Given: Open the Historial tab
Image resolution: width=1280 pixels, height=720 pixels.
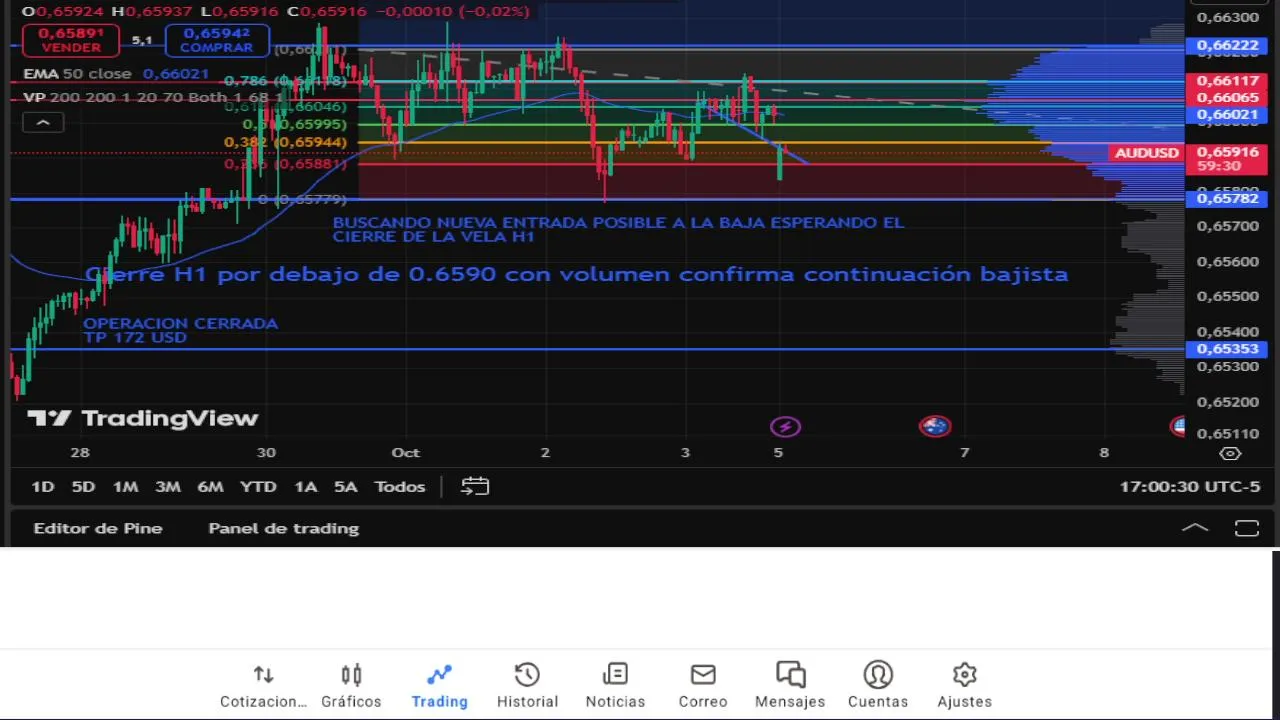Looking at the screenshot, I should point(527,686).
